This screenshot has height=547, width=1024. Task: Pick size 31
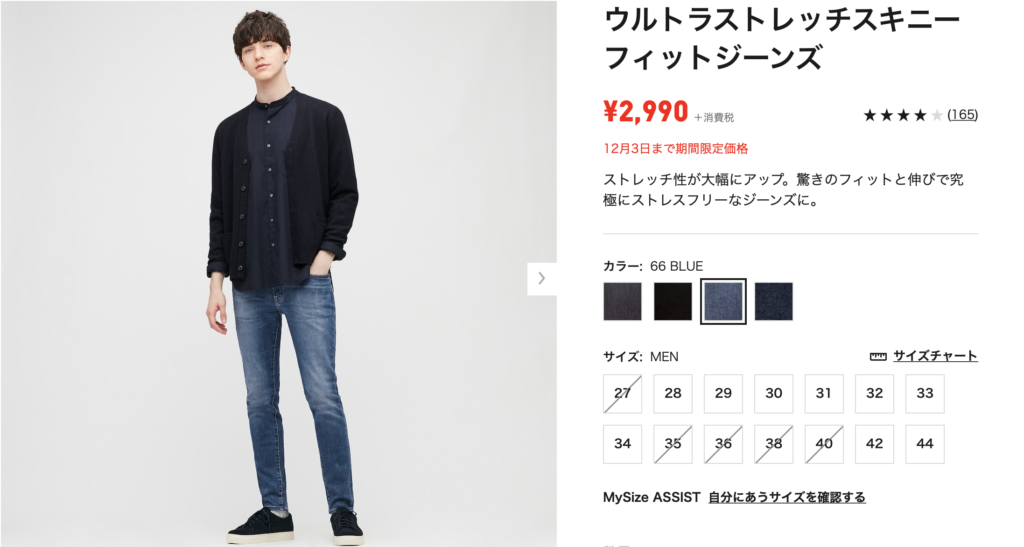click(x=824, y=394)
